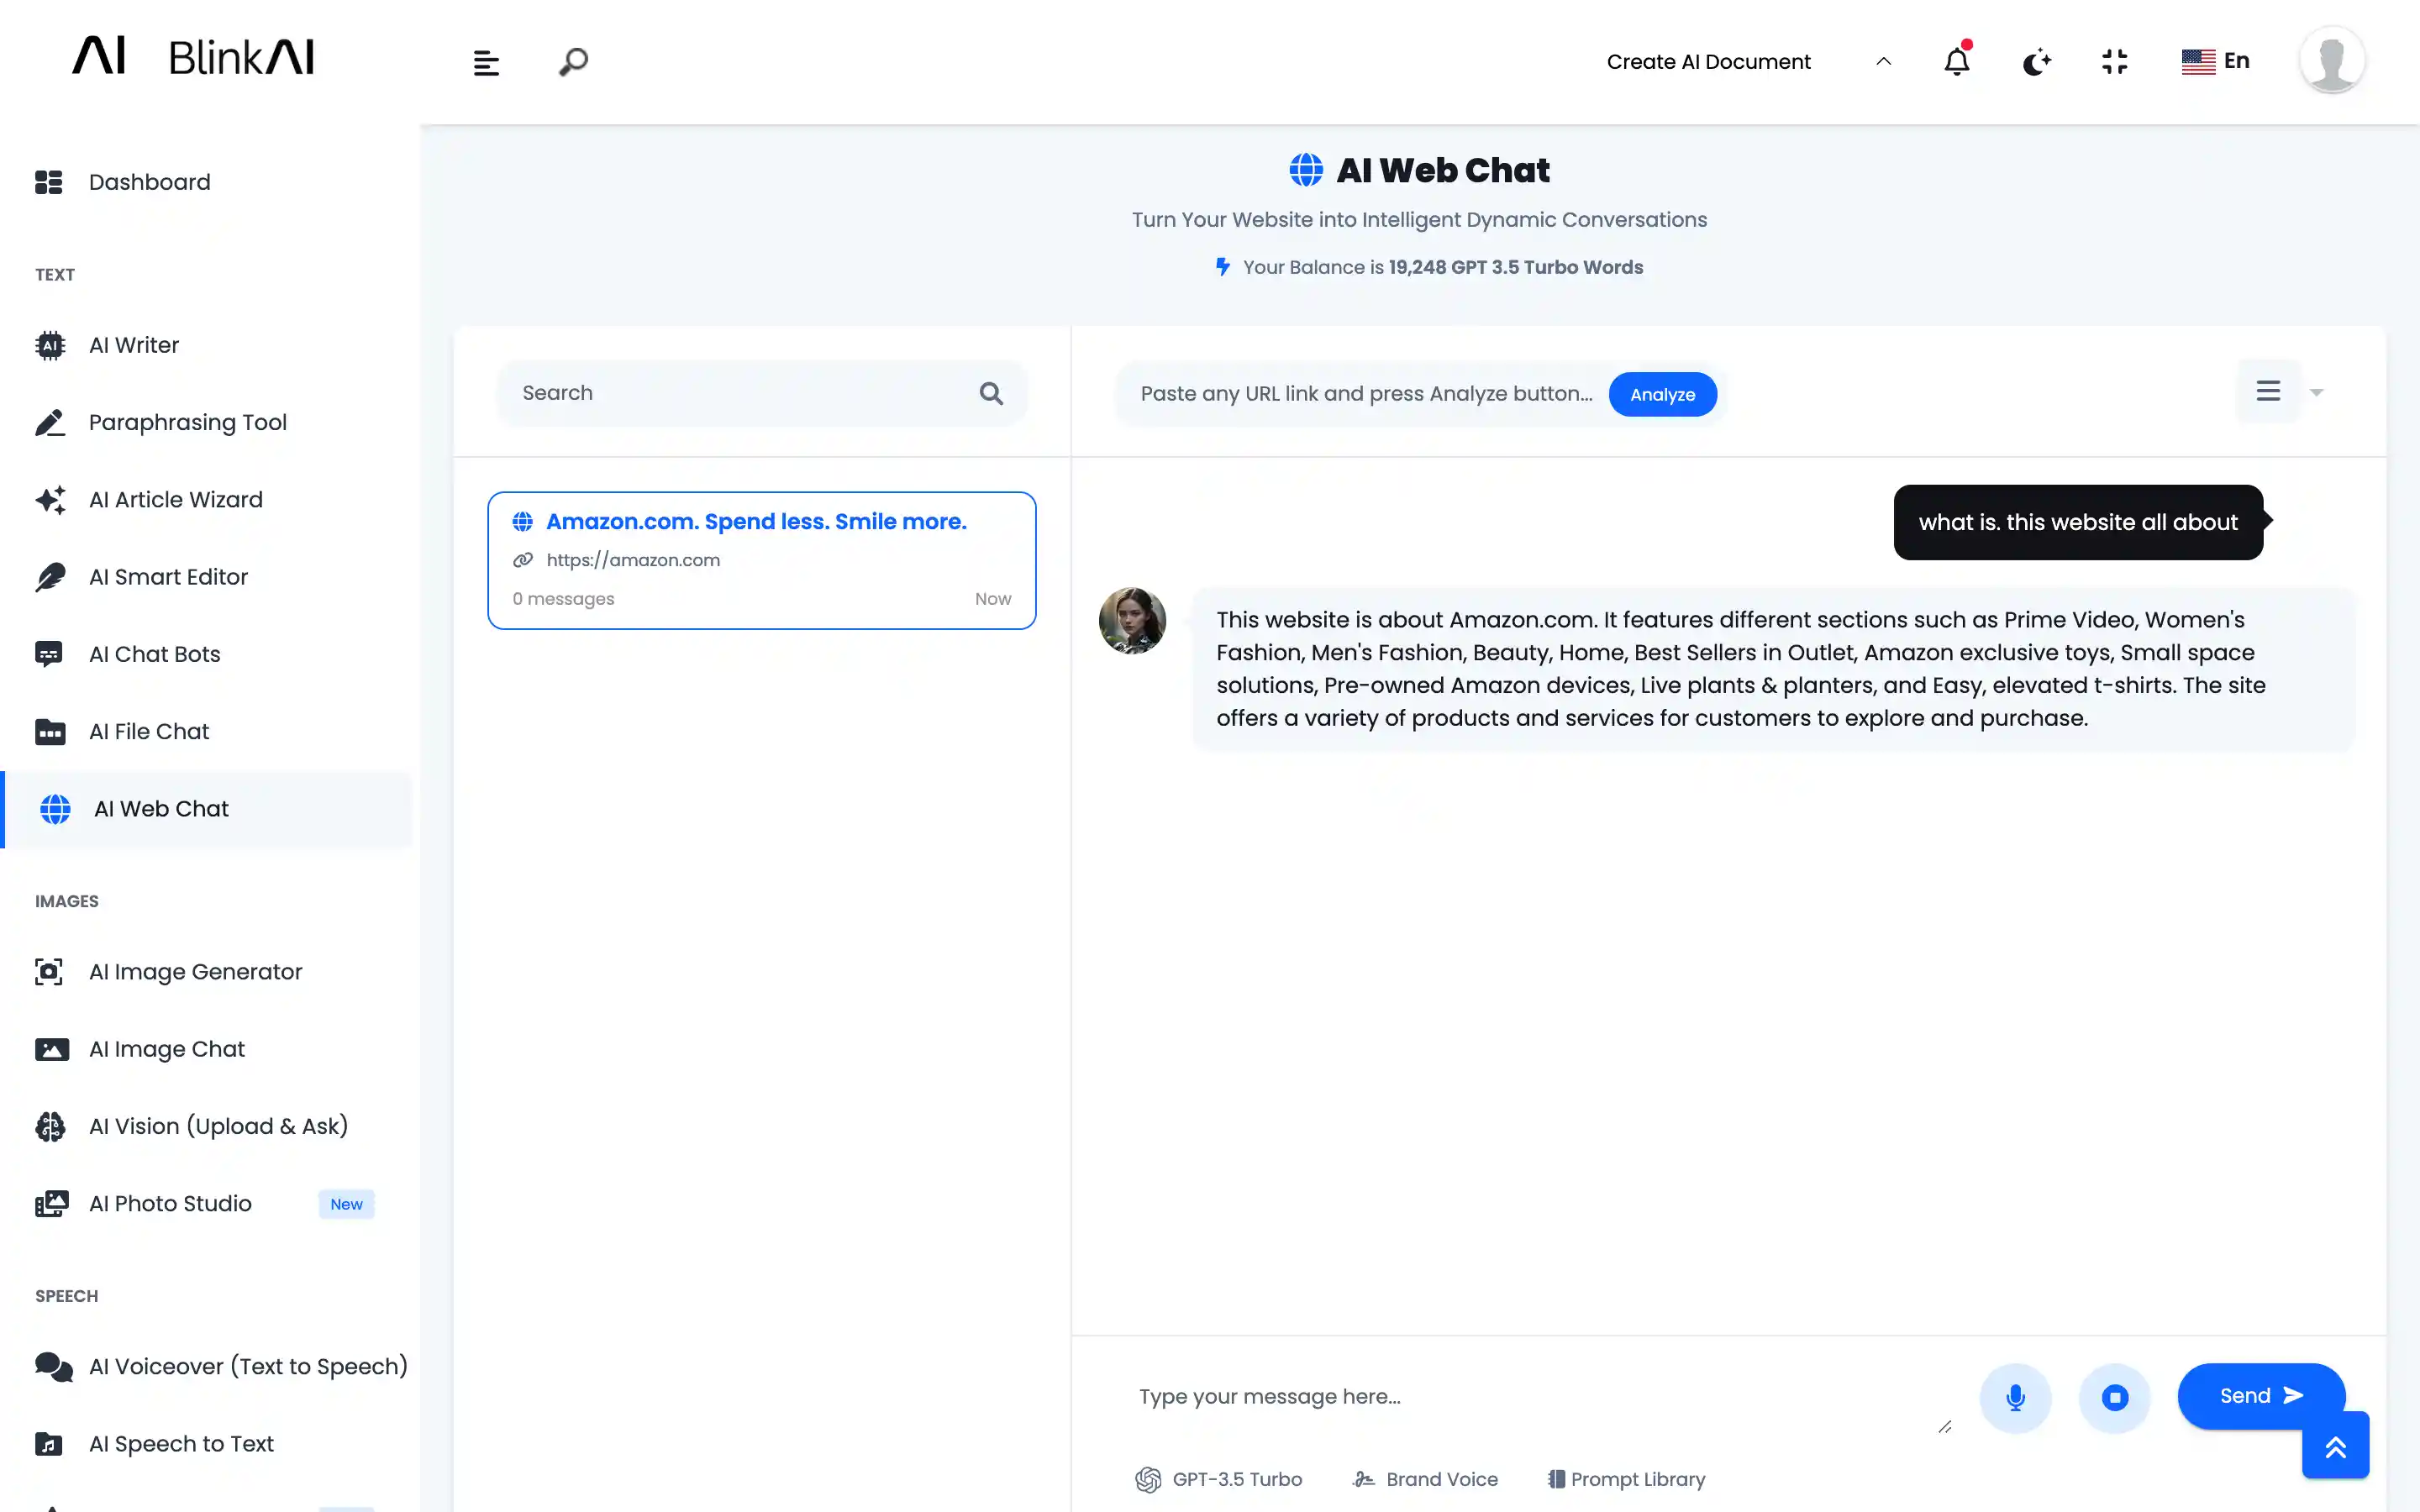Select GPT-3.5 Turbo model tab
2420x1512 pixels.
1219,1479
